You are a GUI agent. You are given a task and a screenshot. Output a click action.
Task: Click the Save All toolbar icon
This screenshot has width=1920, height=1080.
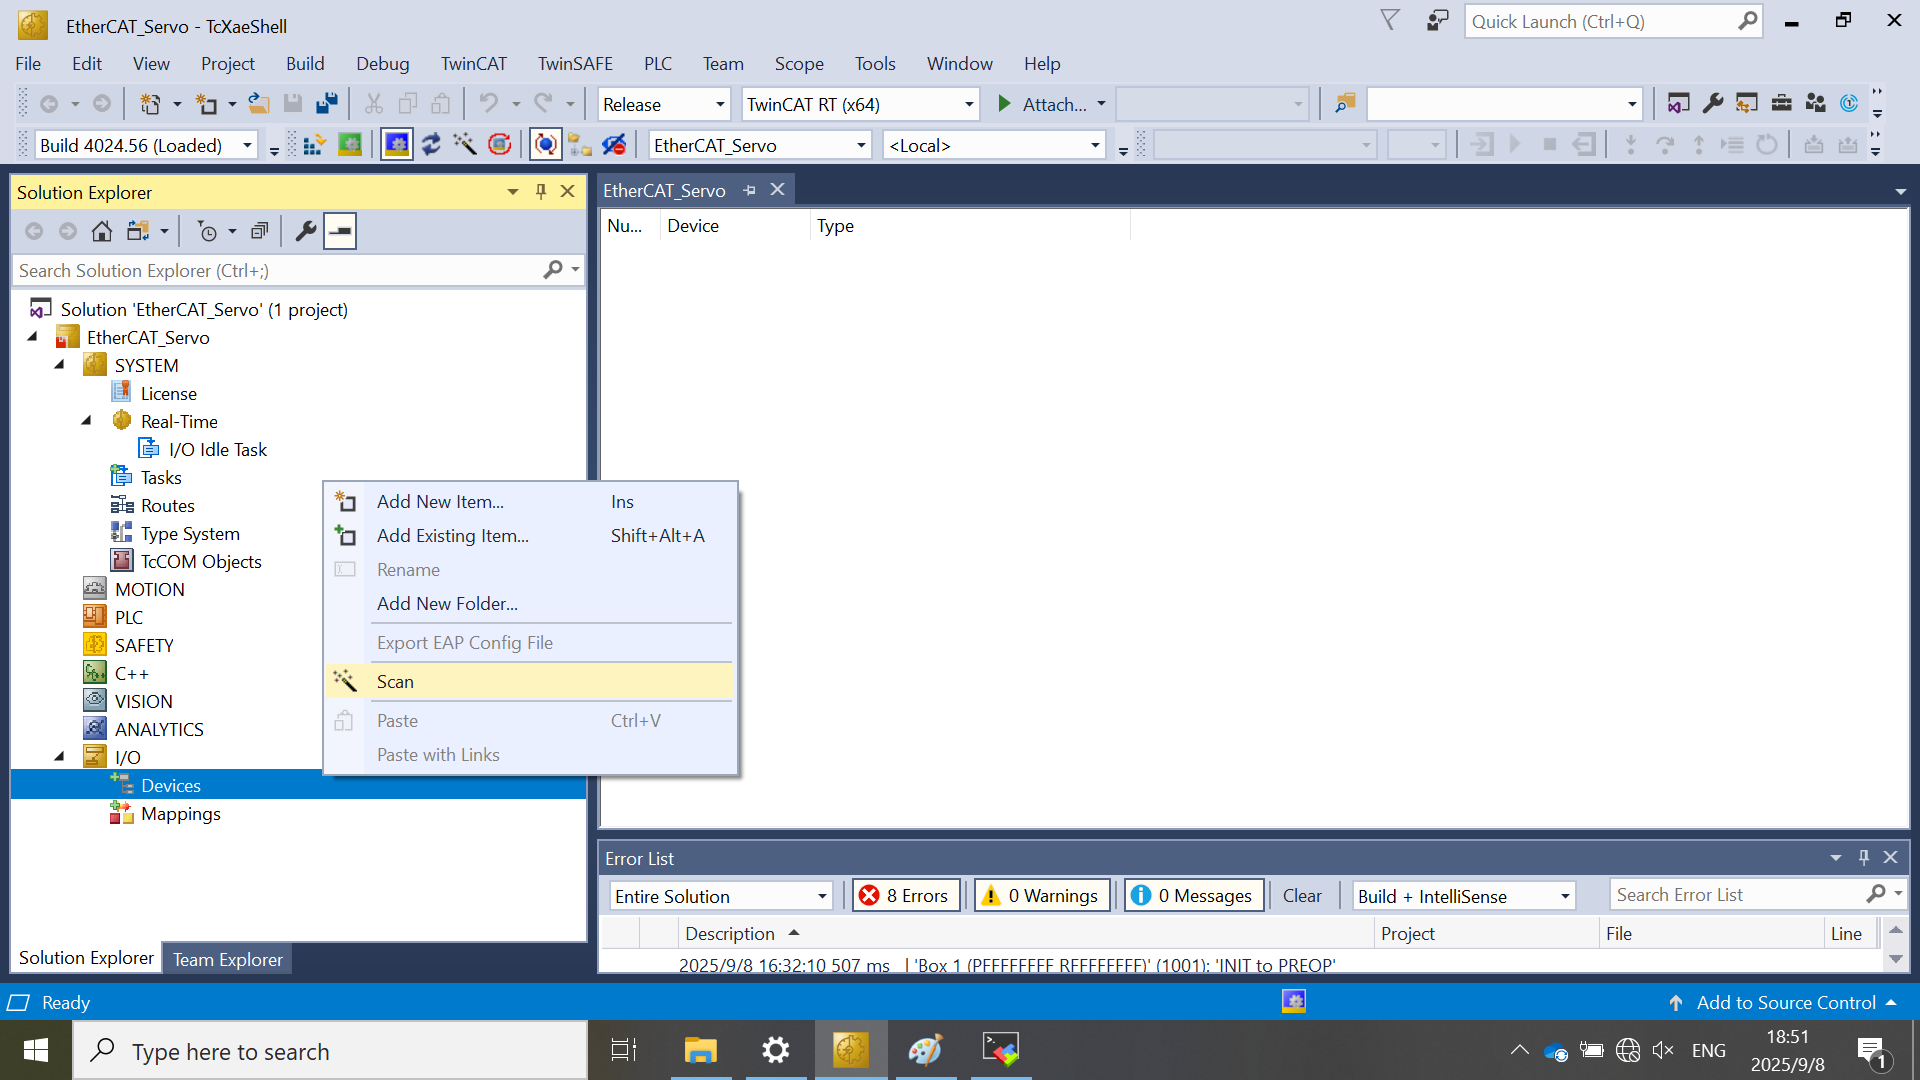click(x=327, y=104)
